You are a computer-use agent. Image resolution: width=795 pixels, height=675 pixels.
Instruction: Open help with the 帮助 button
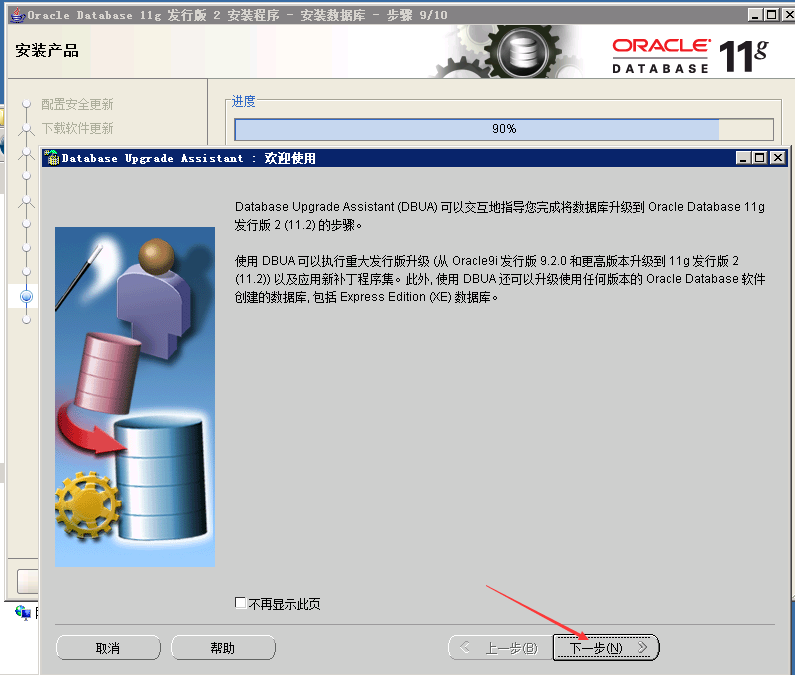(223, 648)
